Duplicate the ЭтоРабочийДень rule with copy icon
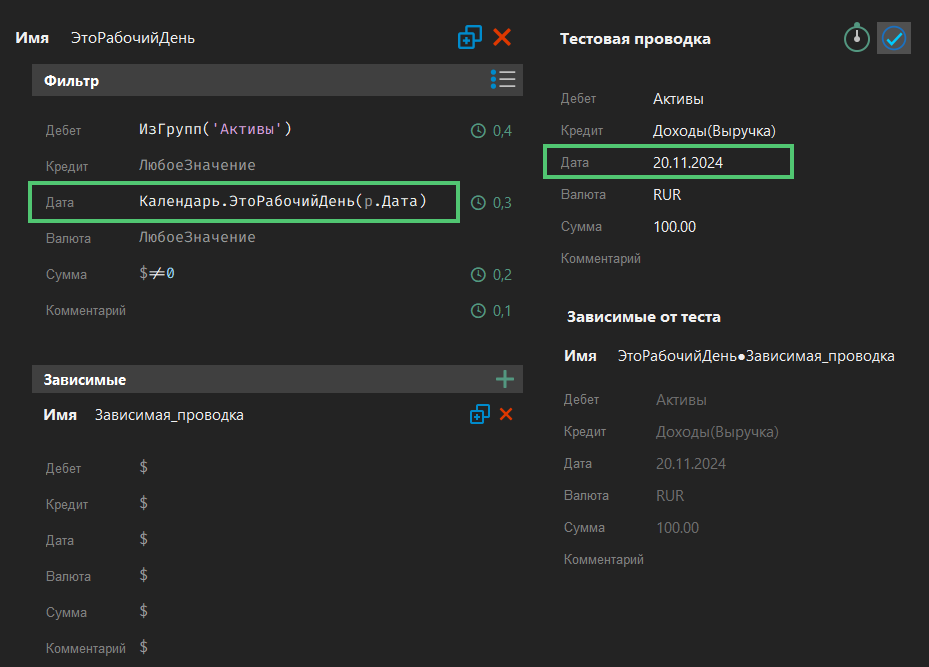The image size is (929, 667). pos(469,38)
